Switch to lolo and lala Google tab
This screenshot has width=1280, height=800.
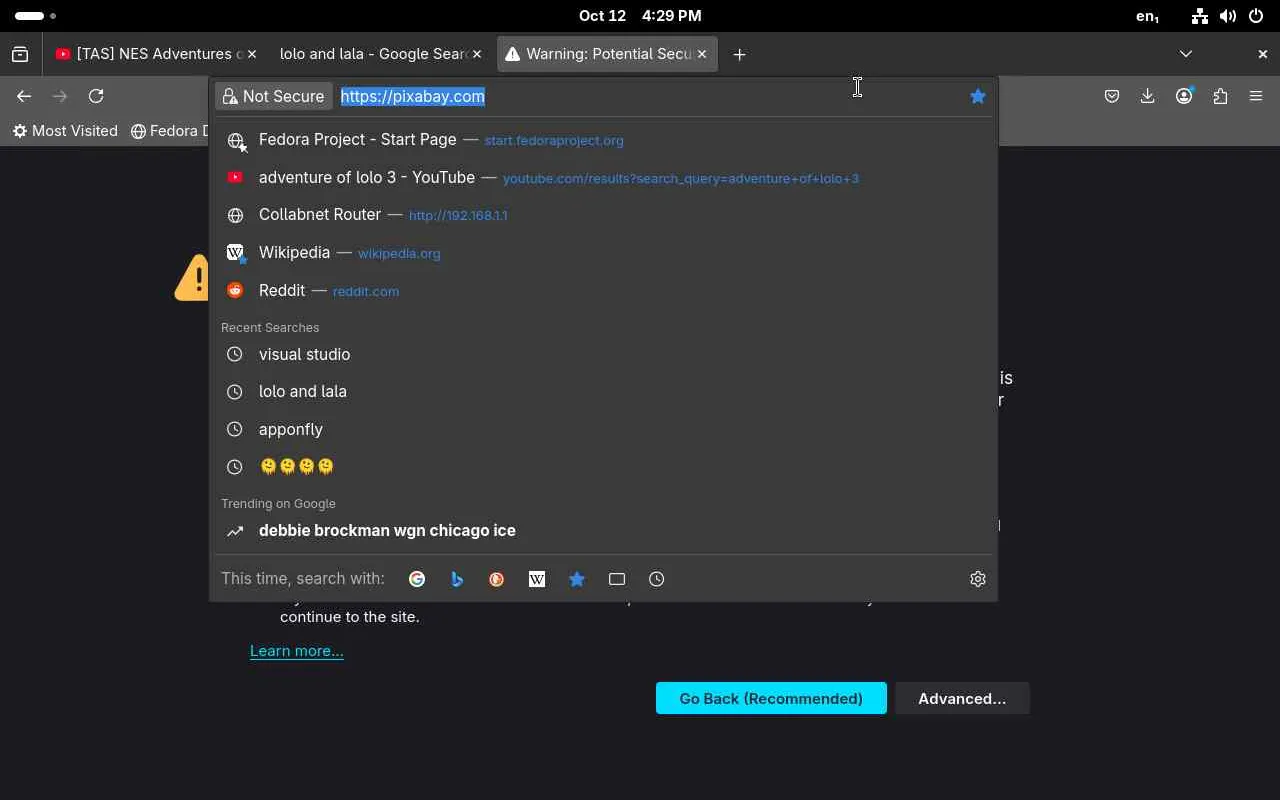tap(382, 54)
